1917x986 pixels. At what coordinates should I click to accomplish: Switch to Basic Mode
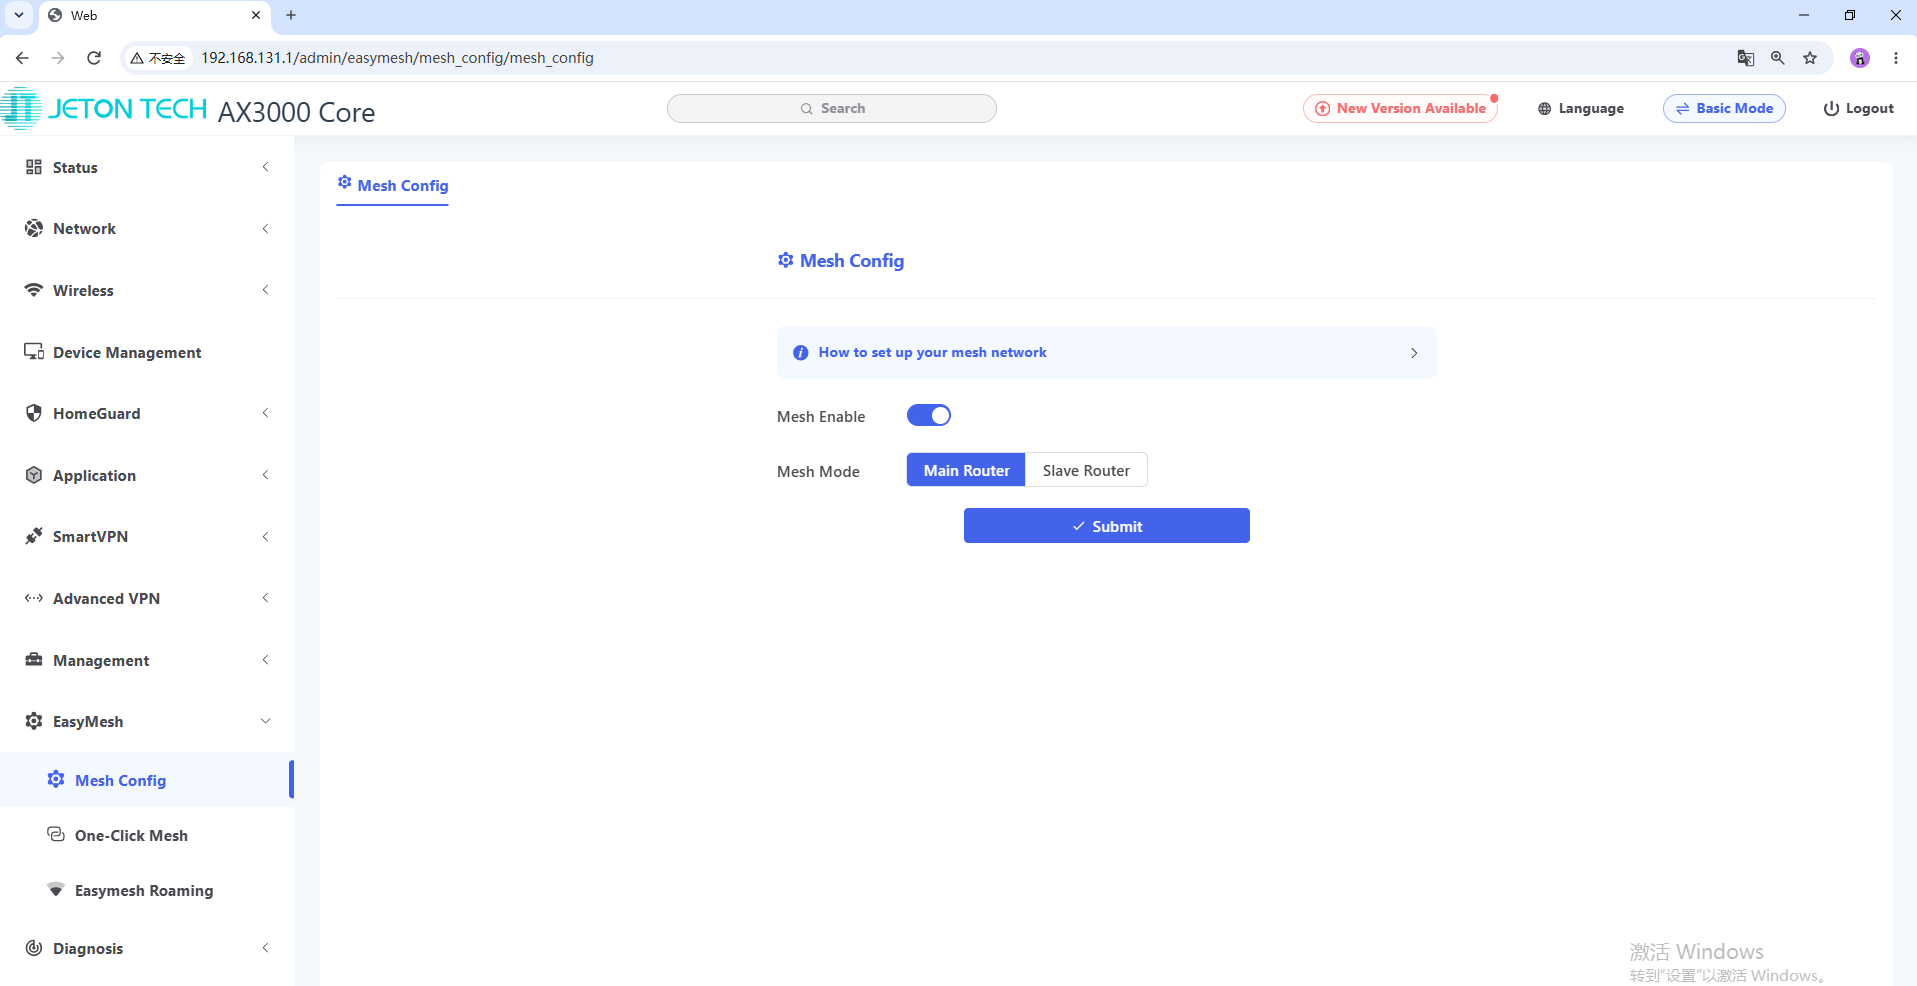coord(1724,108)
